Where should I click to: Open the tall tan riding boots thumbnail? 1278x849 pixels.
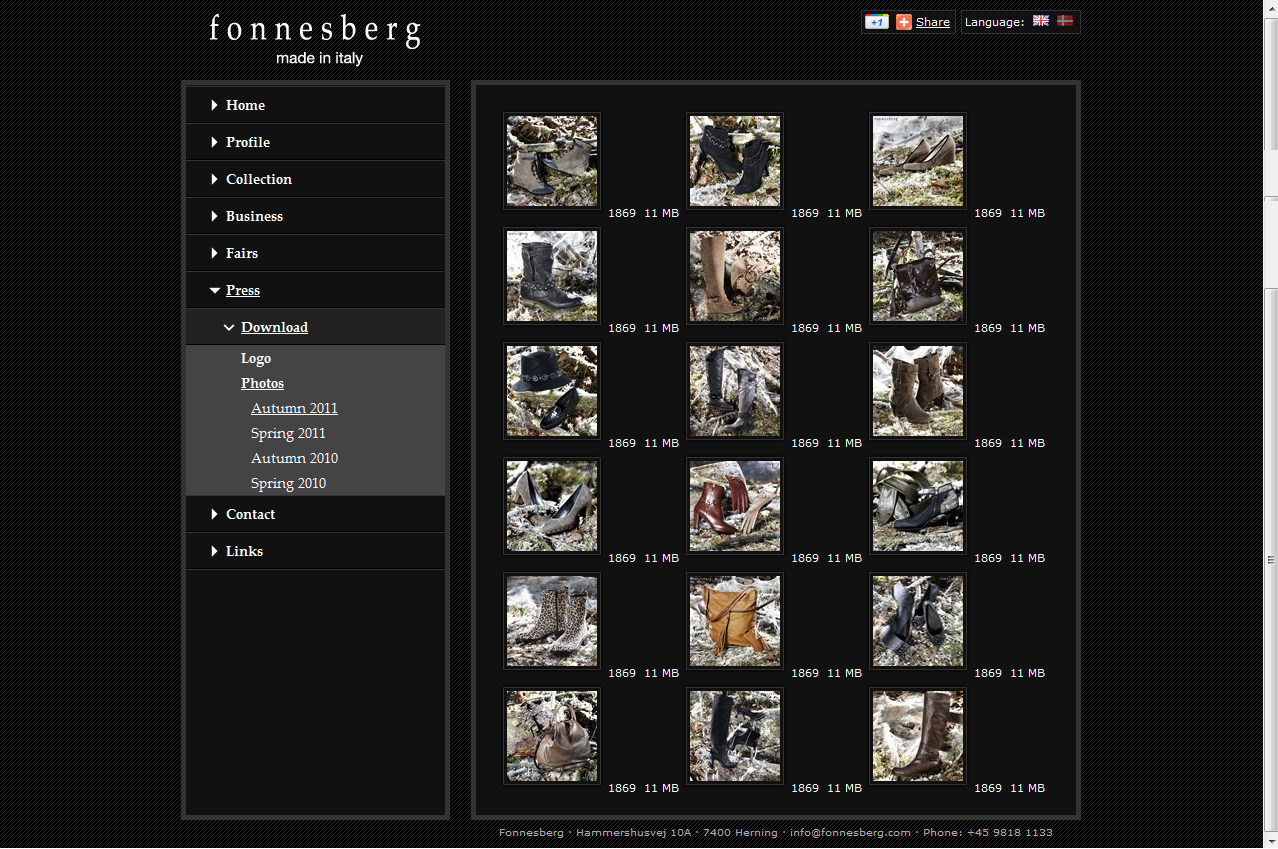(x=735, y=276)
